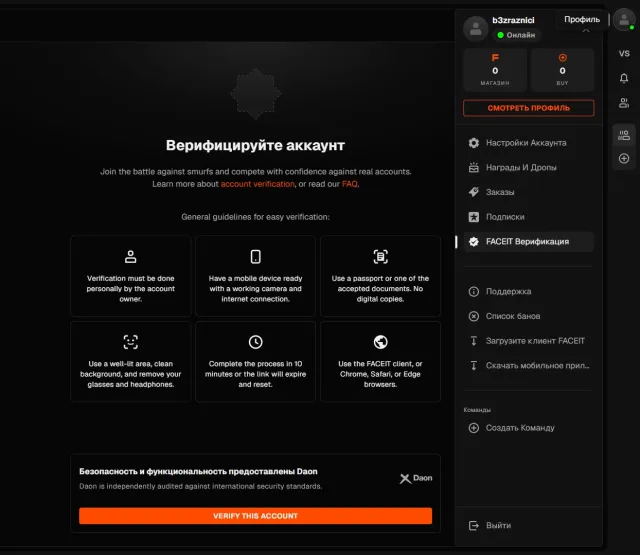Click the verified badge icon beside FACEIT Верификация

click(473, 242)
